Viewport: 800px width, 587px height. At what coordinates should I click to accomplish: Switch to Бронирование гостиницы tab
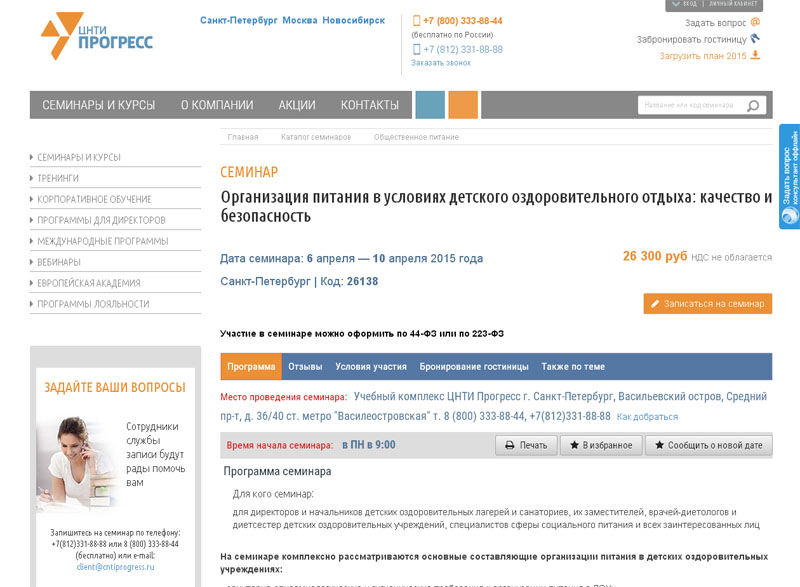(x=474, y=367)
